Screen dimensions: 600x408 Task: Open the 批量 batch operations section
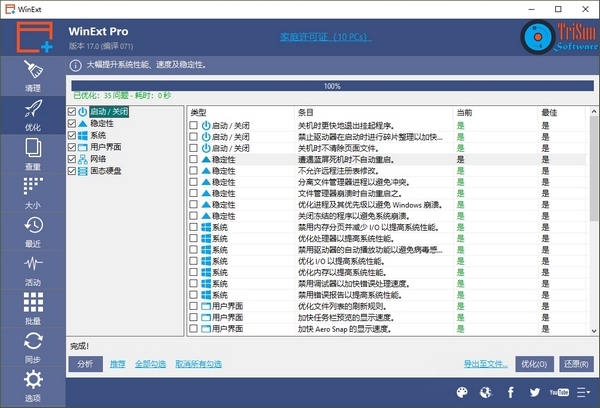click(x=33, y=309)
